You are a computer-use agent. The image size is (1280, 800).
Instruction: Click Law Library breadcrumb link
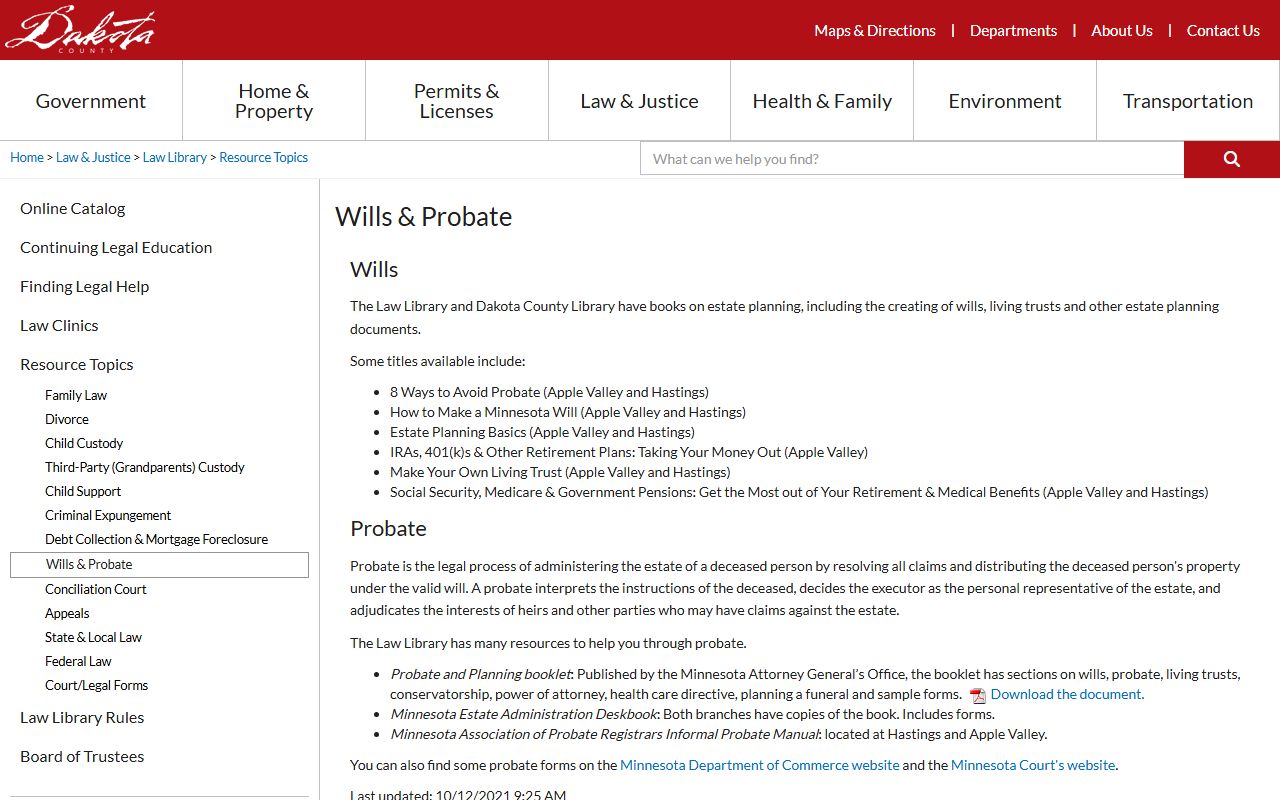(x=175, y=157)
